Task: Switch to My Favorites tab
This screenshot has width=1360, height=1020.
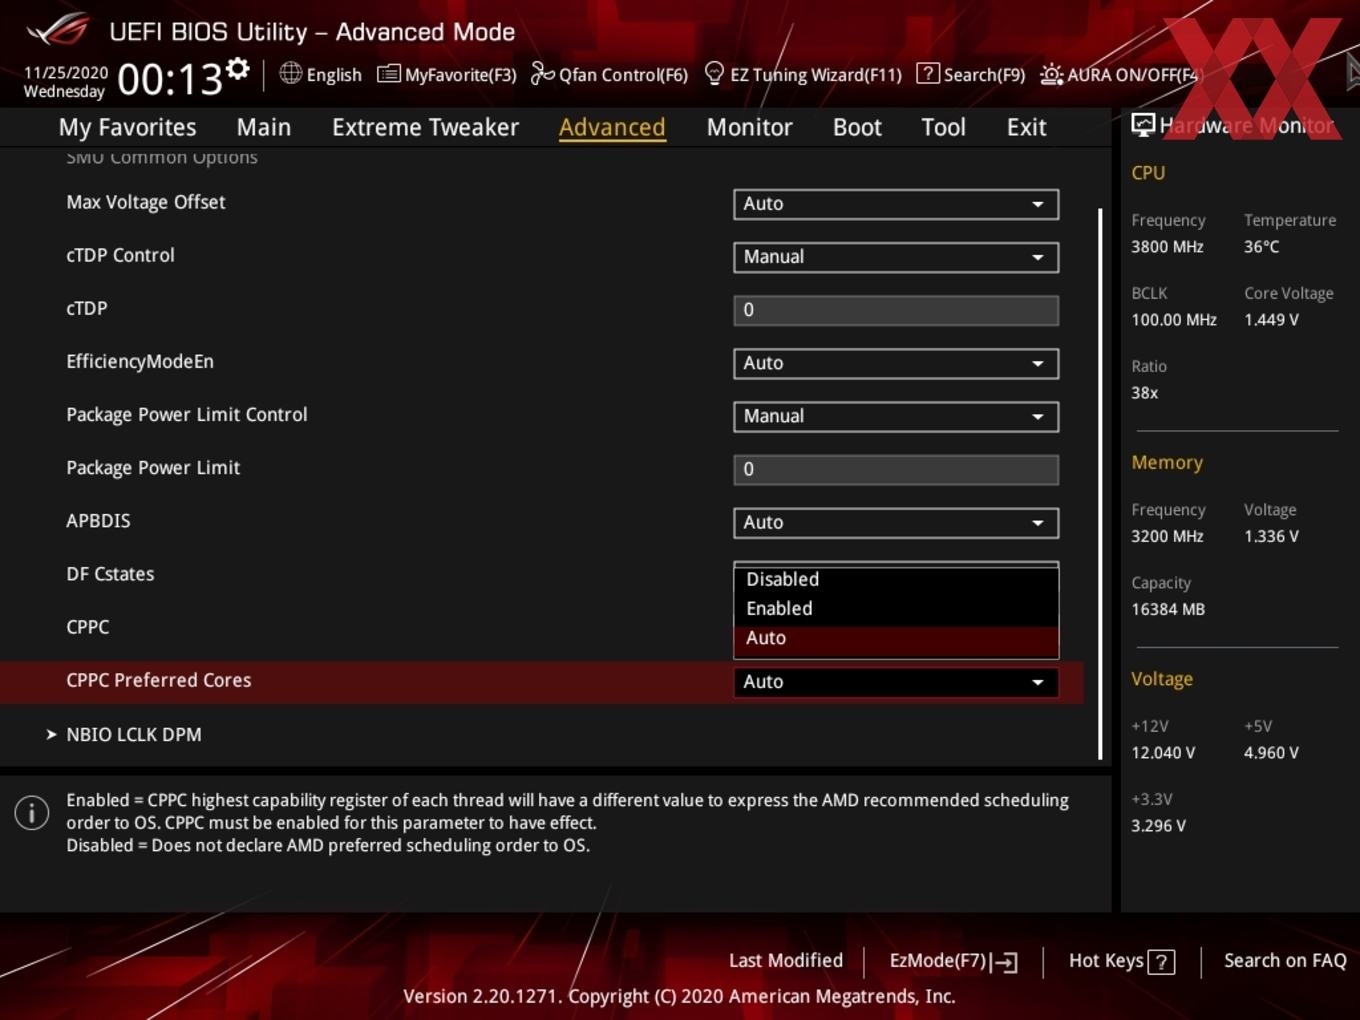Action: click(x=127, y=127)
